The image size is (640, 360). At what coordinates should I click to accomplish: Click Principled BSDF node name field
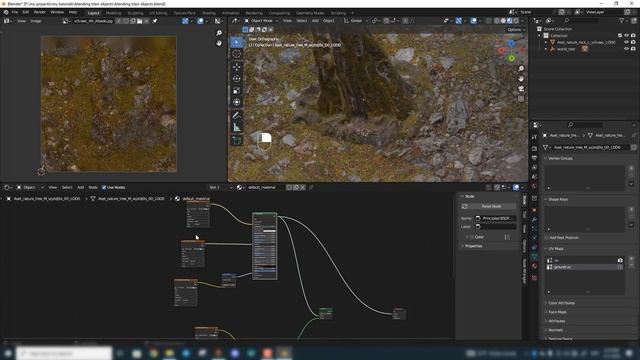point(496,218)
